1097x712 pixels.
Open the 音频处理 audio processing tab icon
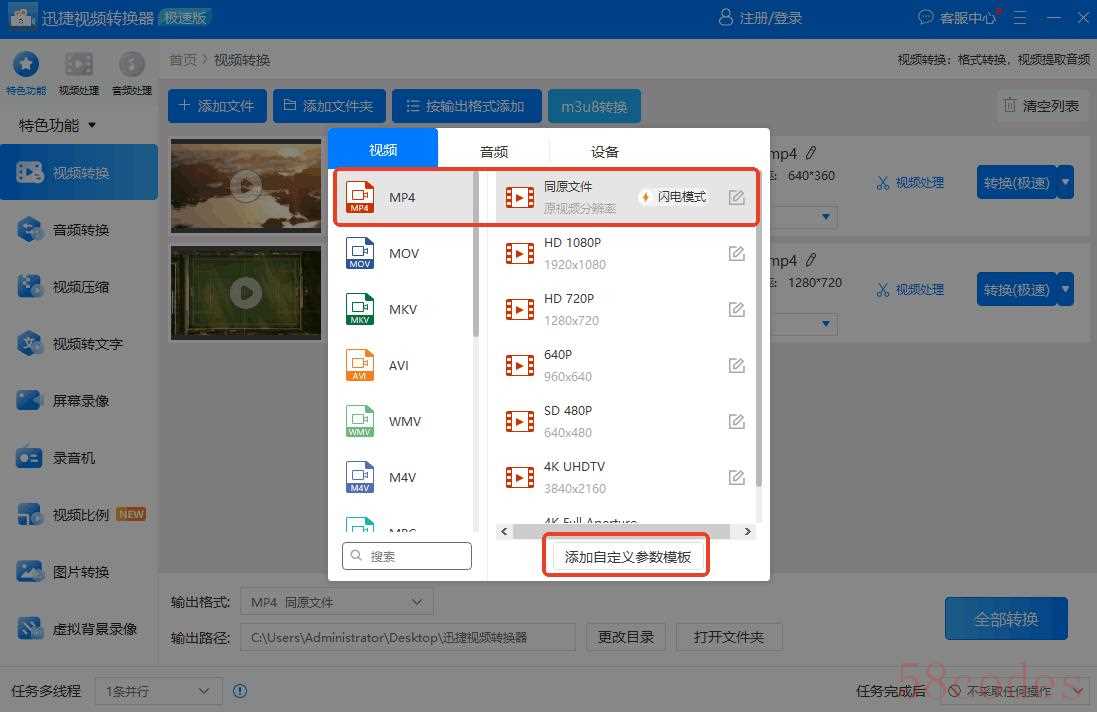click(x=132, y=64)
